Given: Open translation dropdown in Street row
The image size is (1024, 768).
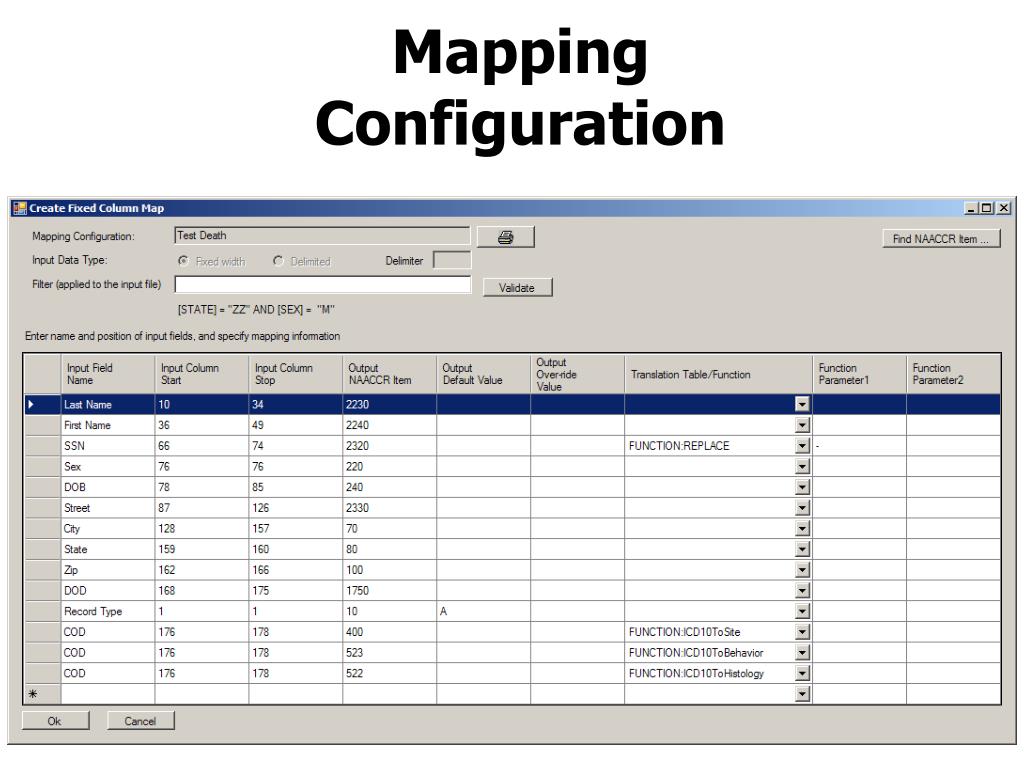Looking at the screenshot, I should click(803, 508).
